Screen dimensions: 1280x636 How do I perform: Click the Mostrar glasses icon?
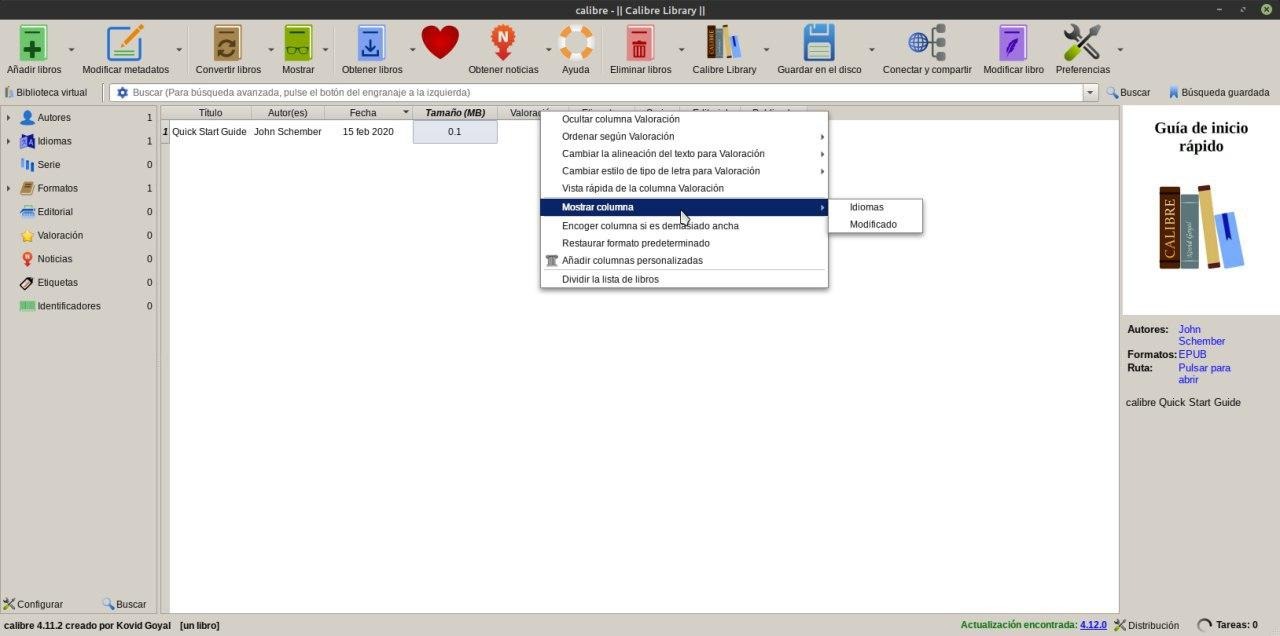pos(298,43)
